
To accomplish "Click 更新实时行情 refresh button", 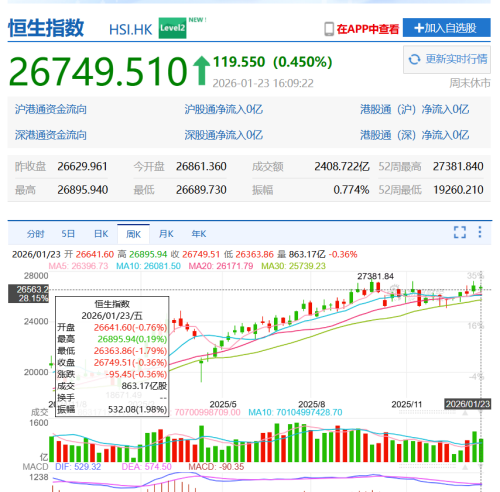I will point(447,59).
